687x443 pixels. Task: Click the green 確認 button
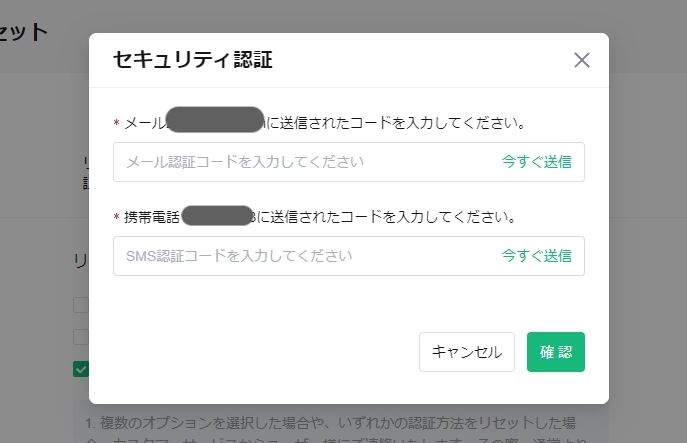pyautogui.click(x=556, y=352)
